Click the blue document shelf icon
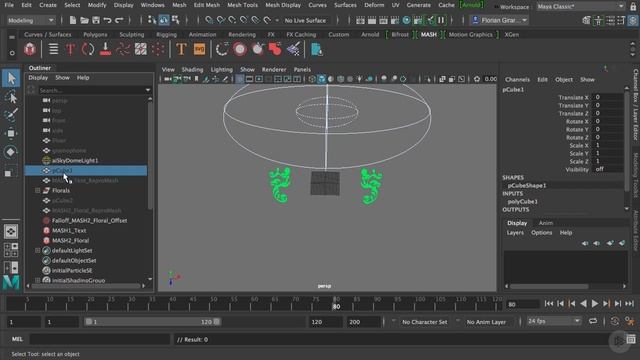Screen dimensions: 640x360 click(x=317, y=49)
